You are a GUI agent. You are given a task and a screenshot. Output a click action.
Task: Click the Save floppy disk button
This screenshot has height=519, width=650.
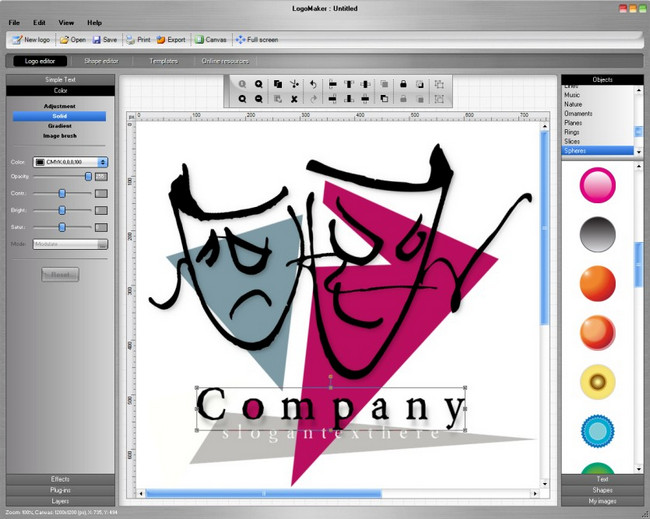coord(105,40)
